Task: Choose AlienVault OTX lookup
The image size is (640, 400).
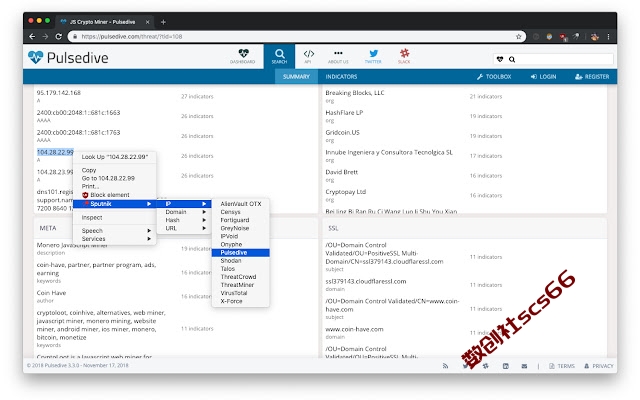Action: [x=240, y=204]
